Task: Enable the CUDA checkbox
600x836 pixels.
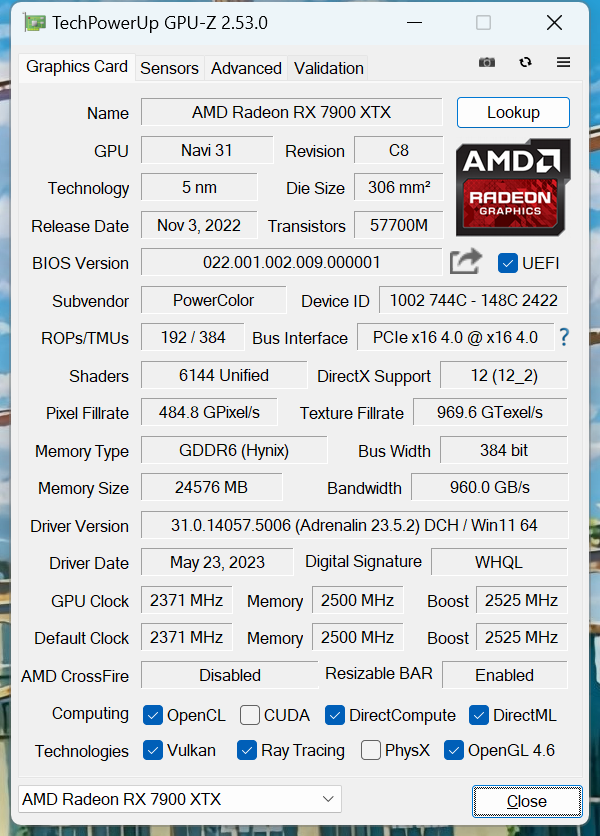Action: pyautogui.click(x=249, y=715)
